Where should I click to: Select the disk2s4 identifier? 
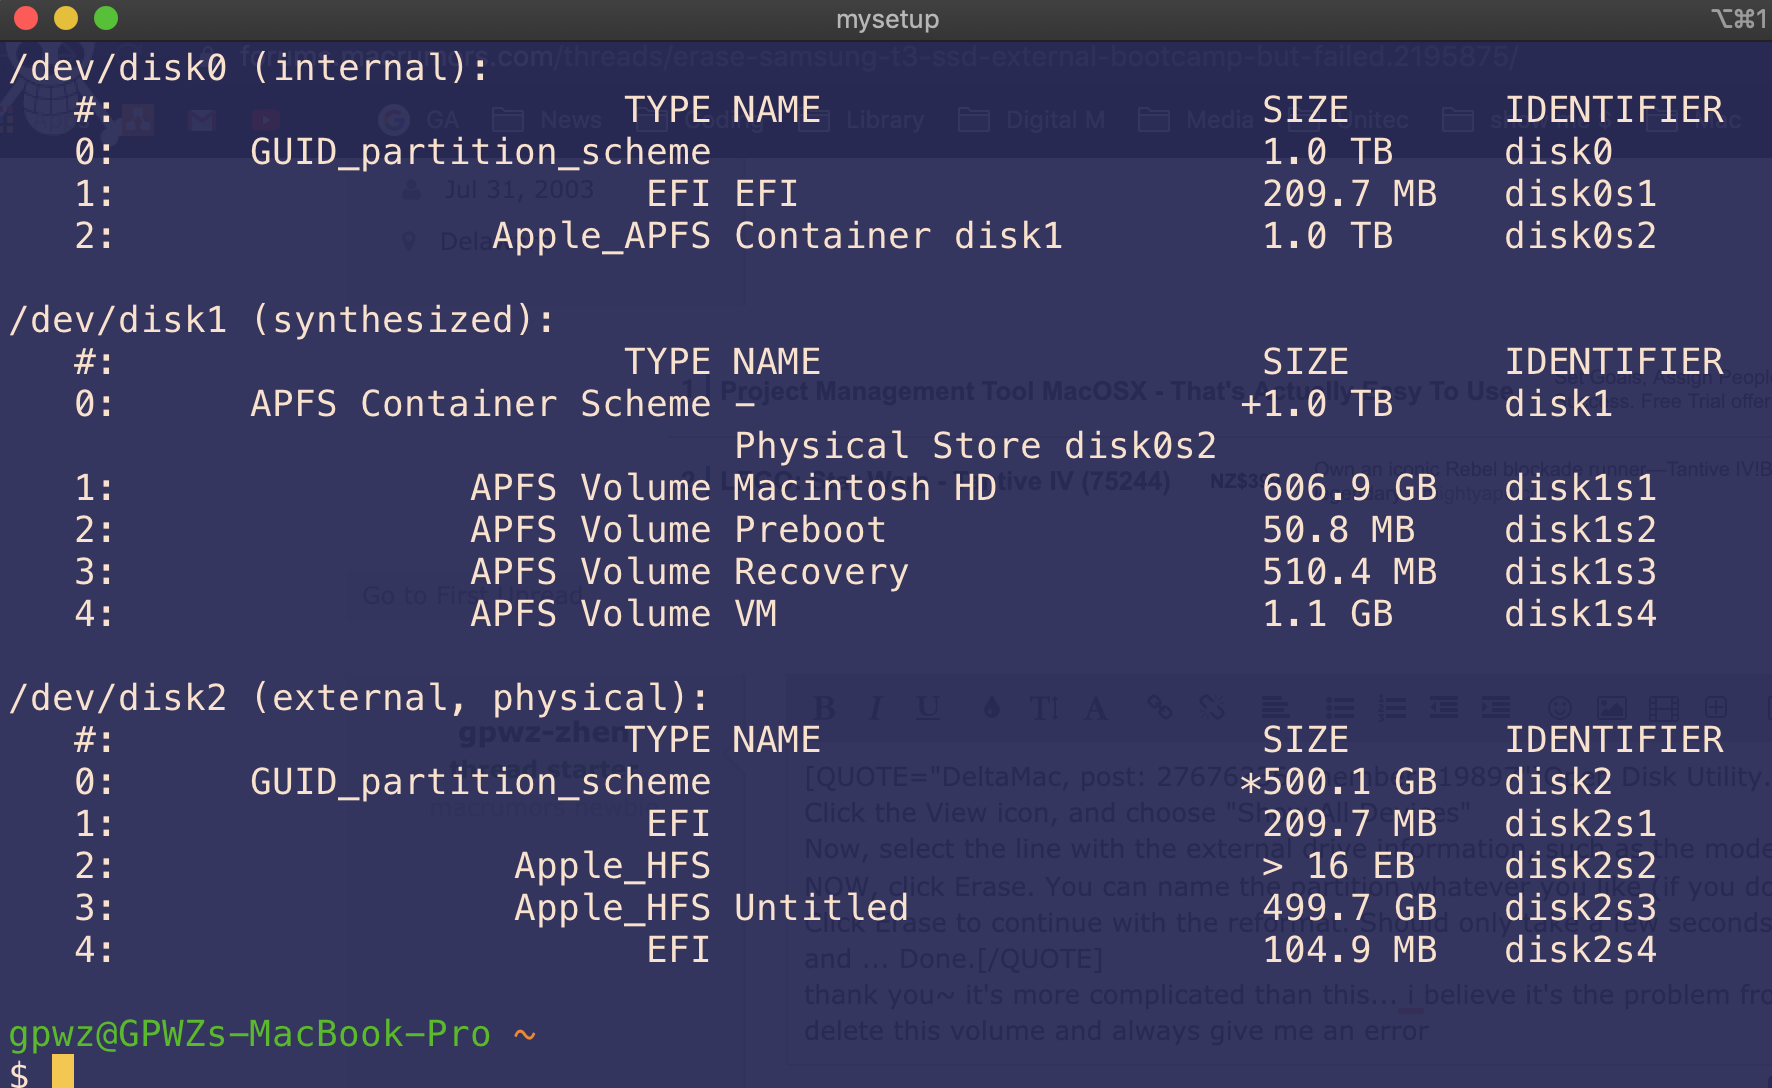coord(1581,950)
